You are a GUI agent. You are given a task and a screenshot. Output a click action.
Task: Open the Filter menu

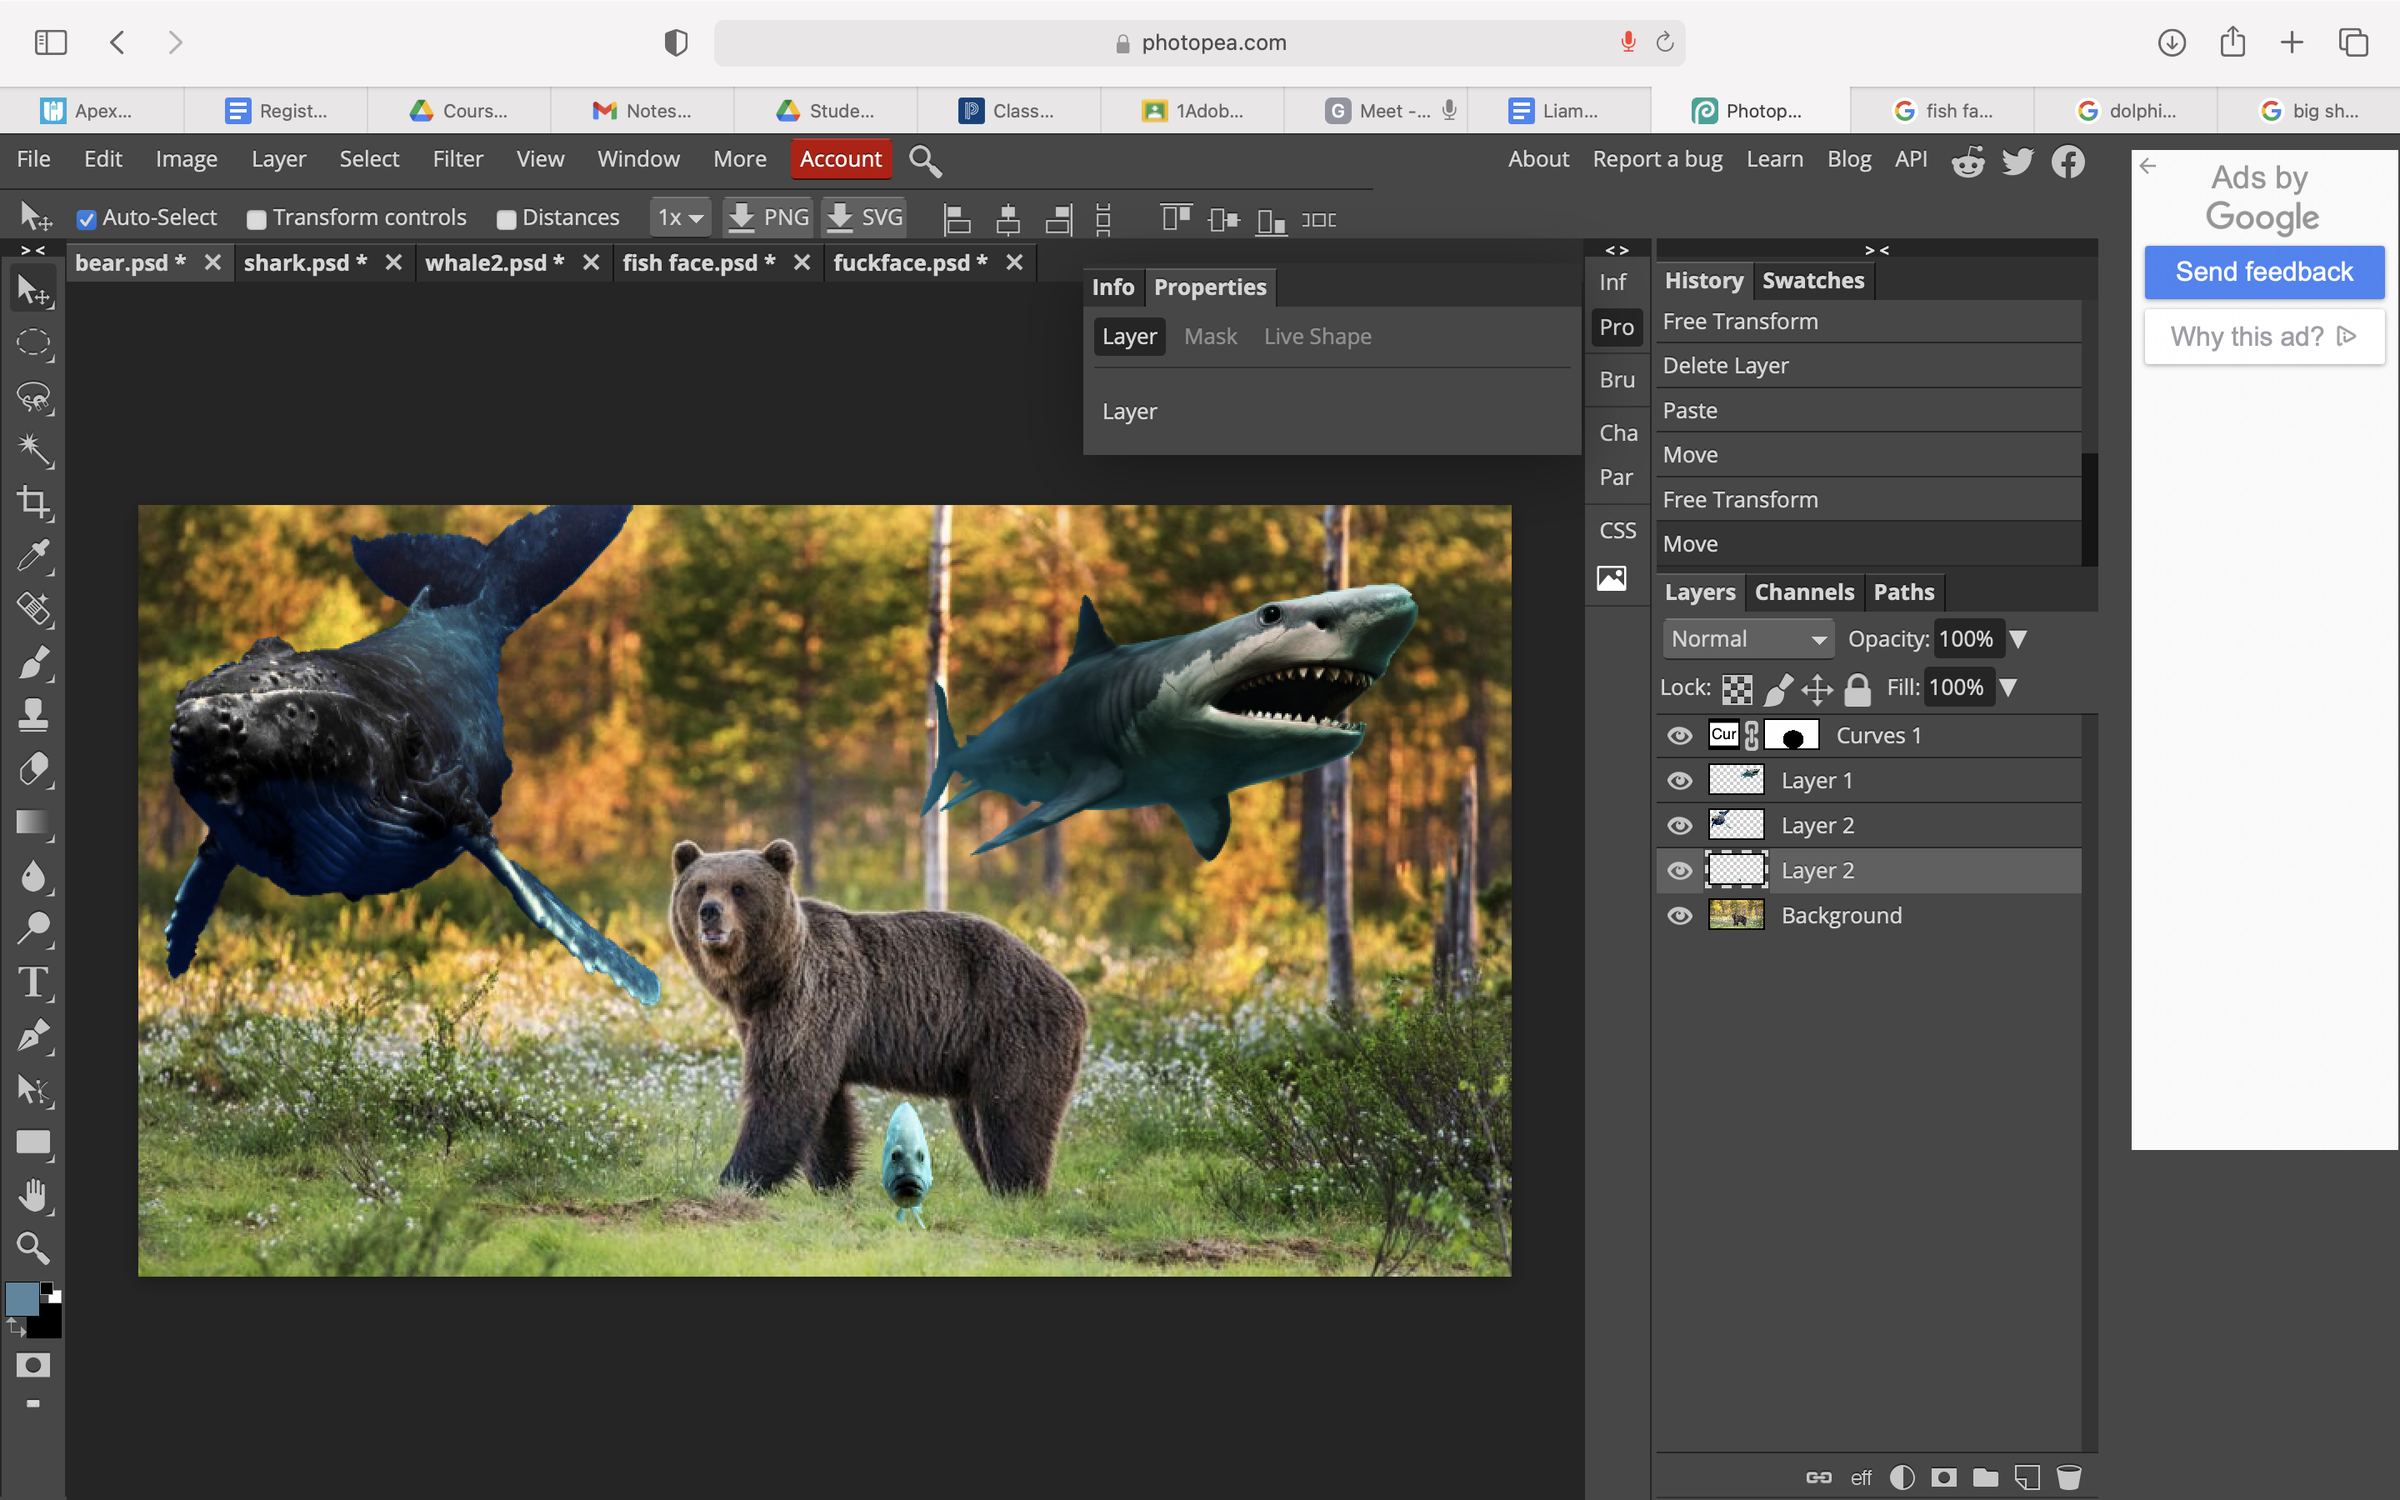pos(457,158)
